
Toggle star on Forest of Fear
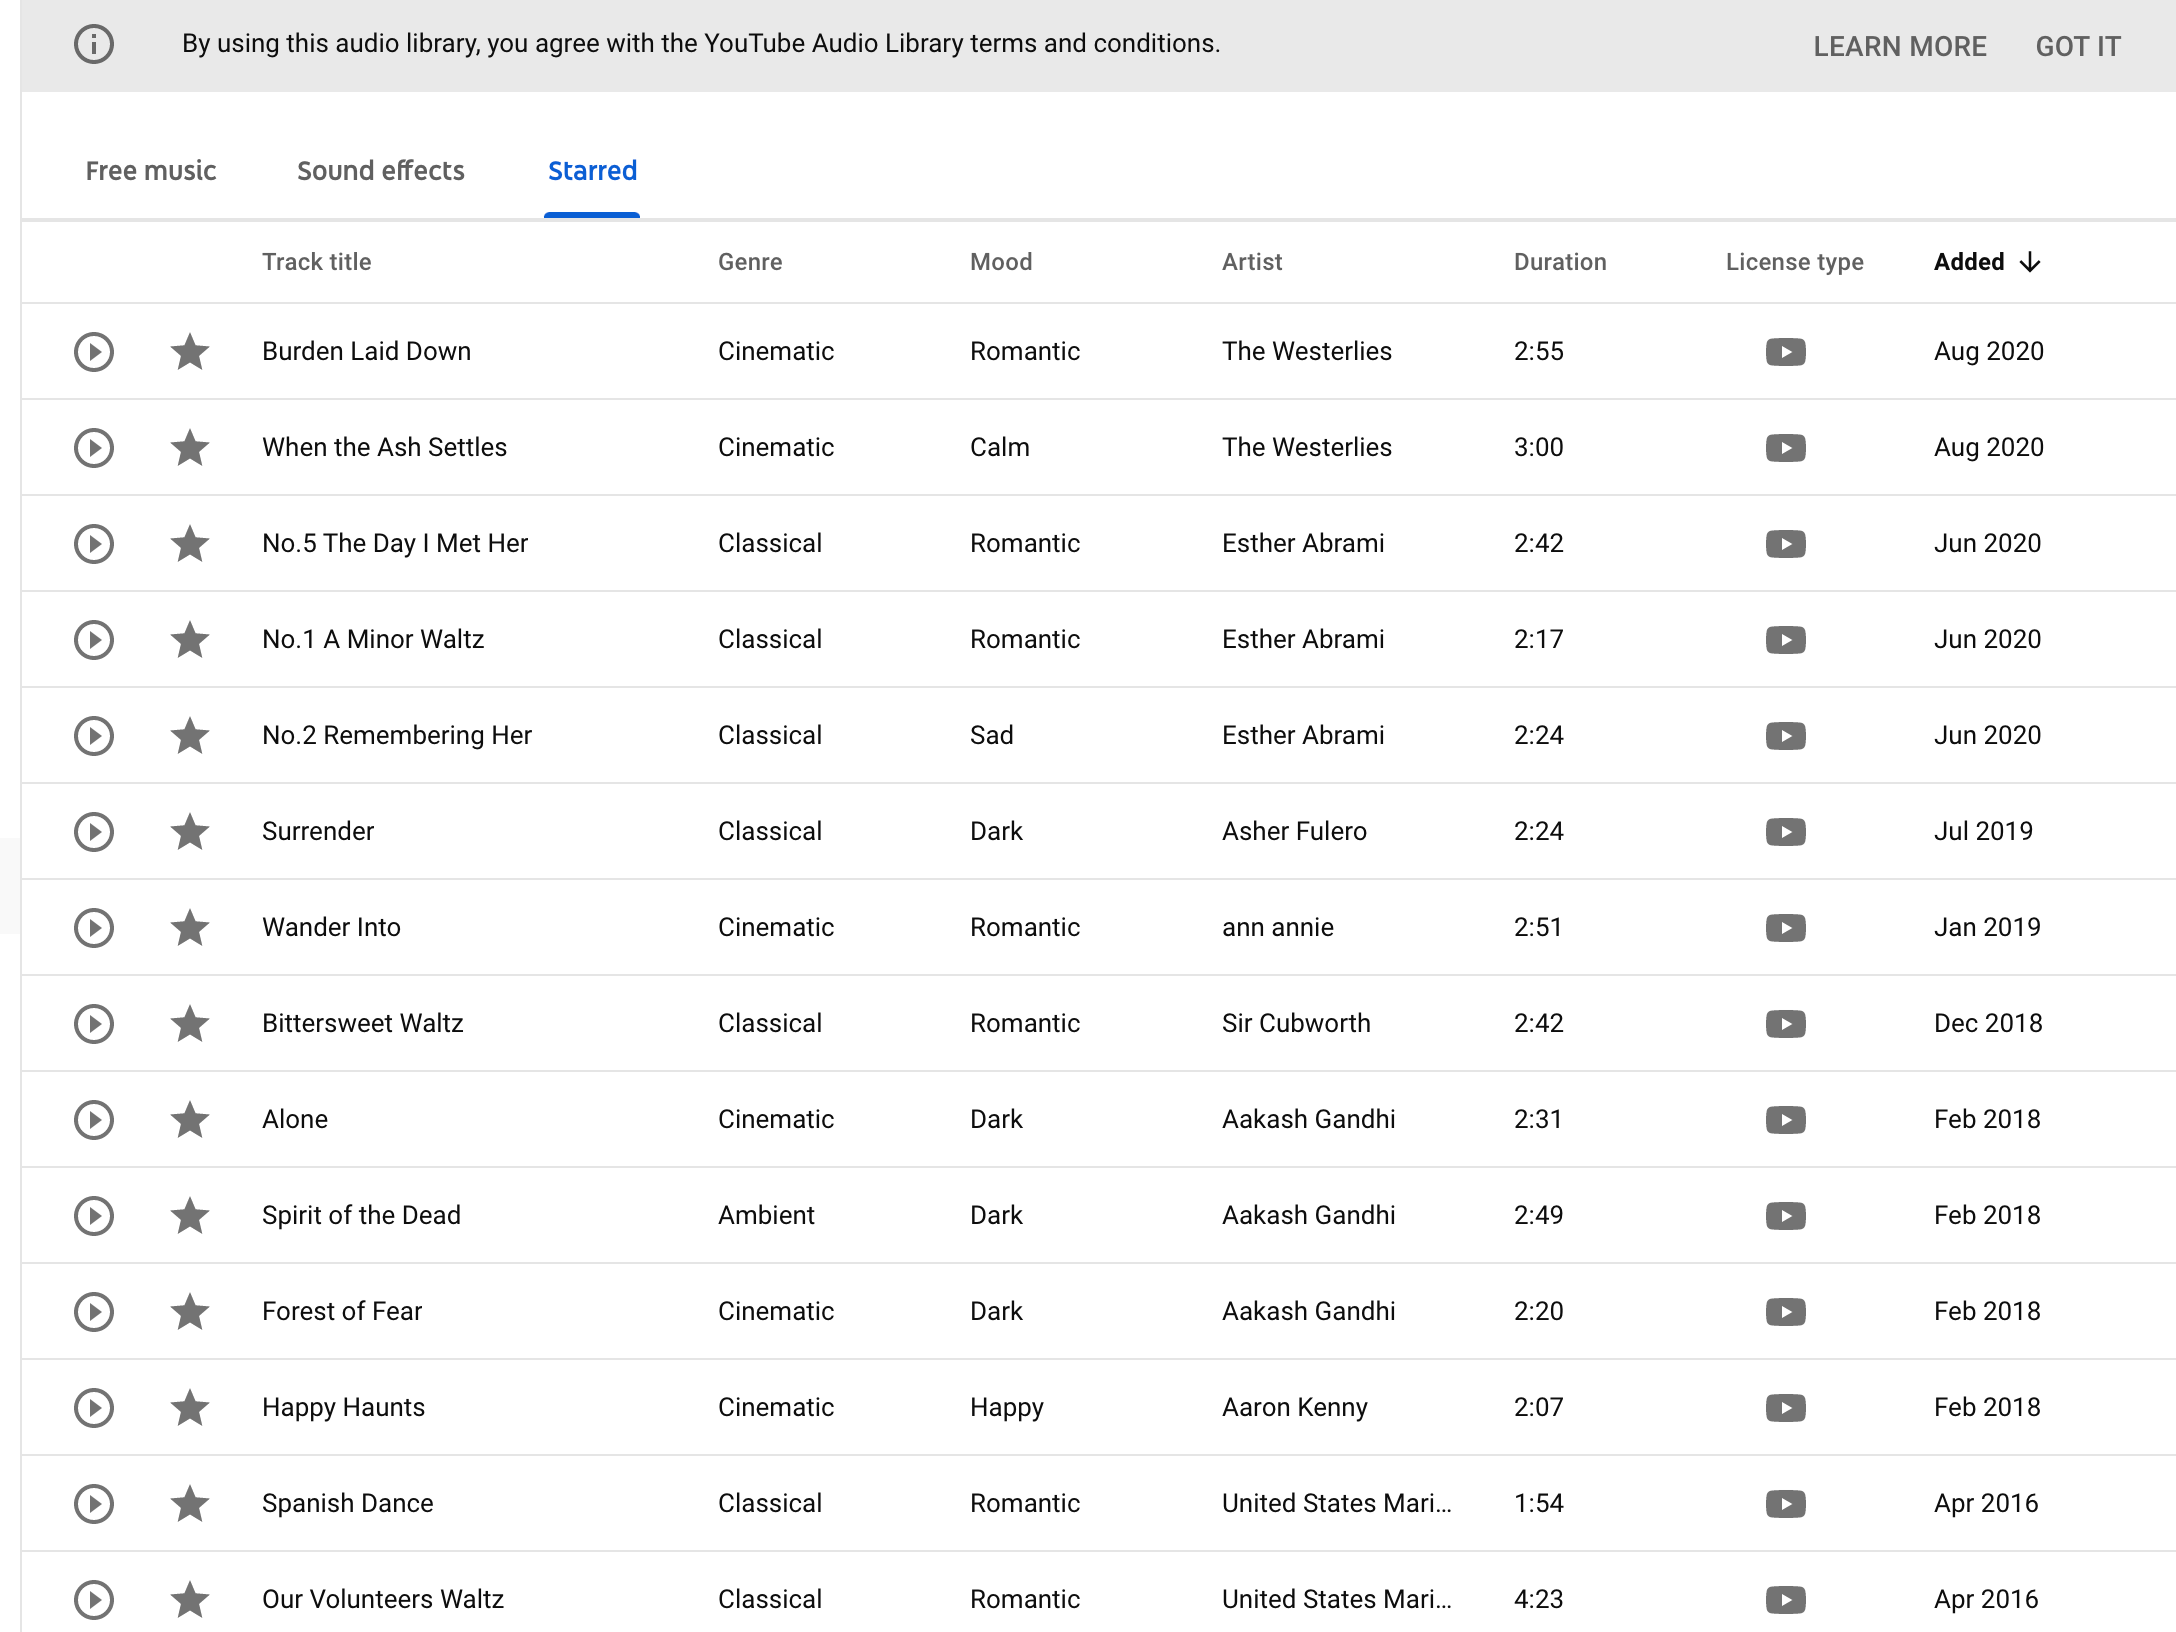190,1311
